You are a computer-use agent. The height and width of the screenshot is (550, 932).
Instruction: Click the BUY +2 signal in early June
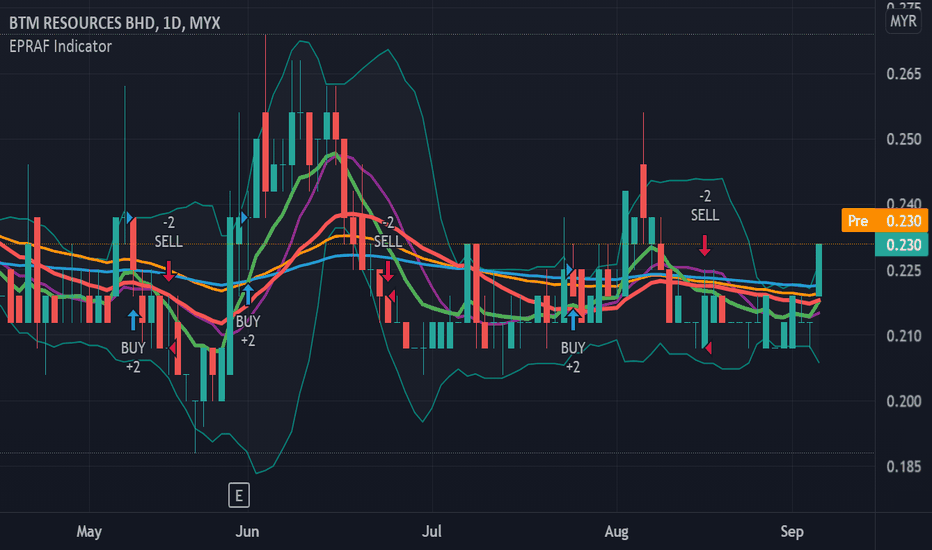(248, 331)
